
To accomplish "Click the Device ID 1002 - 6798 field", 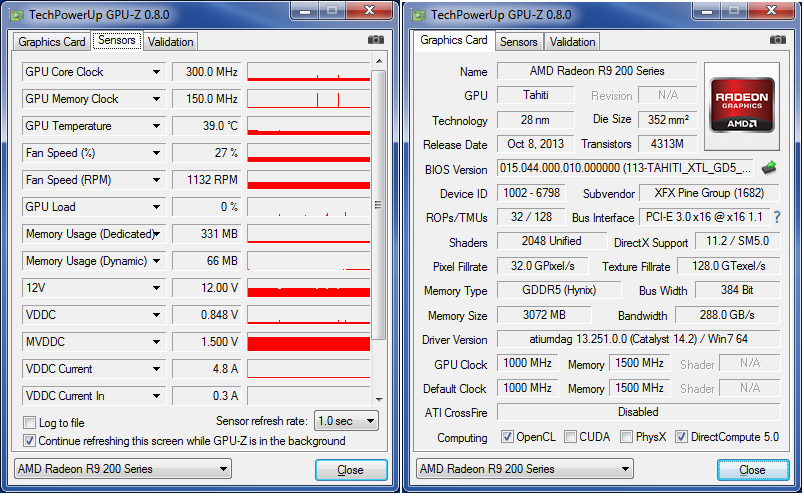I will pyautogui.click(x=531, y=193).
